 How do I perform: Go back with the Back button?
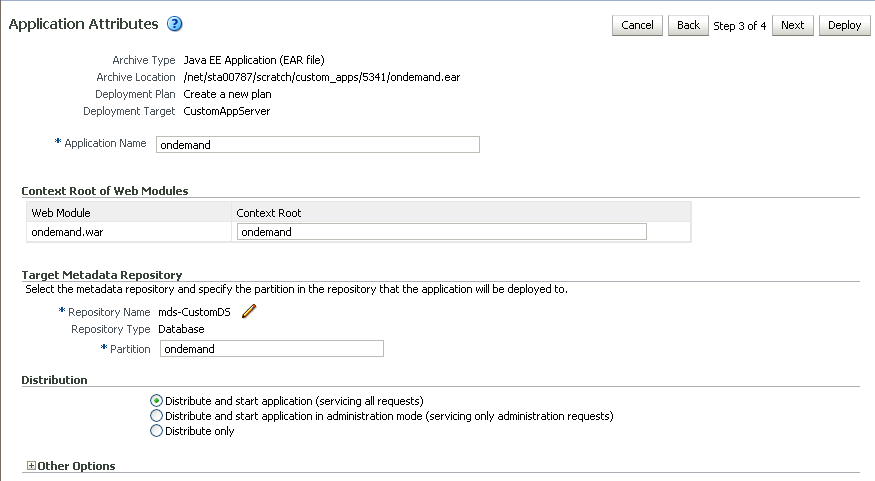coord(688,25)
